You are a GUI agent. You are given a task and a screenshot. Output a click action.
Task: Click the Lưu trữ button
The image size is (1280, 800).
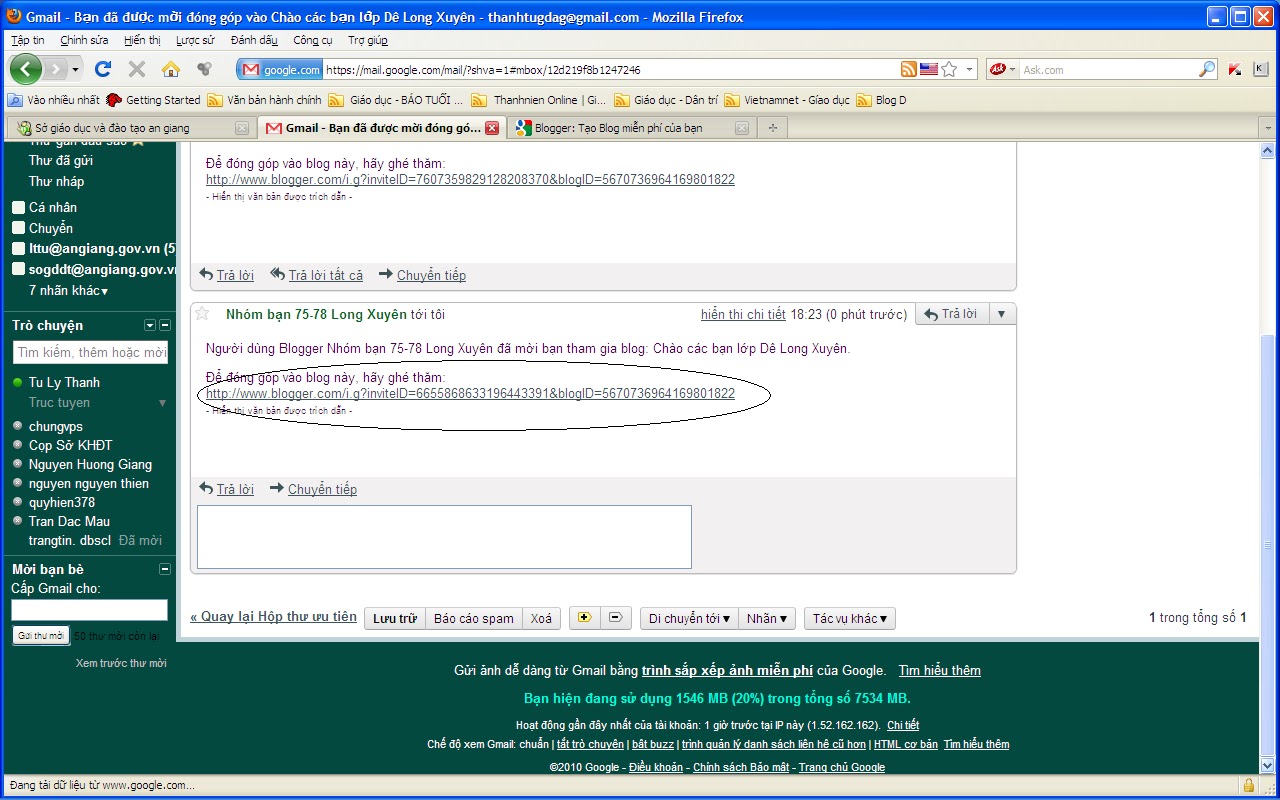pos(395,618)
